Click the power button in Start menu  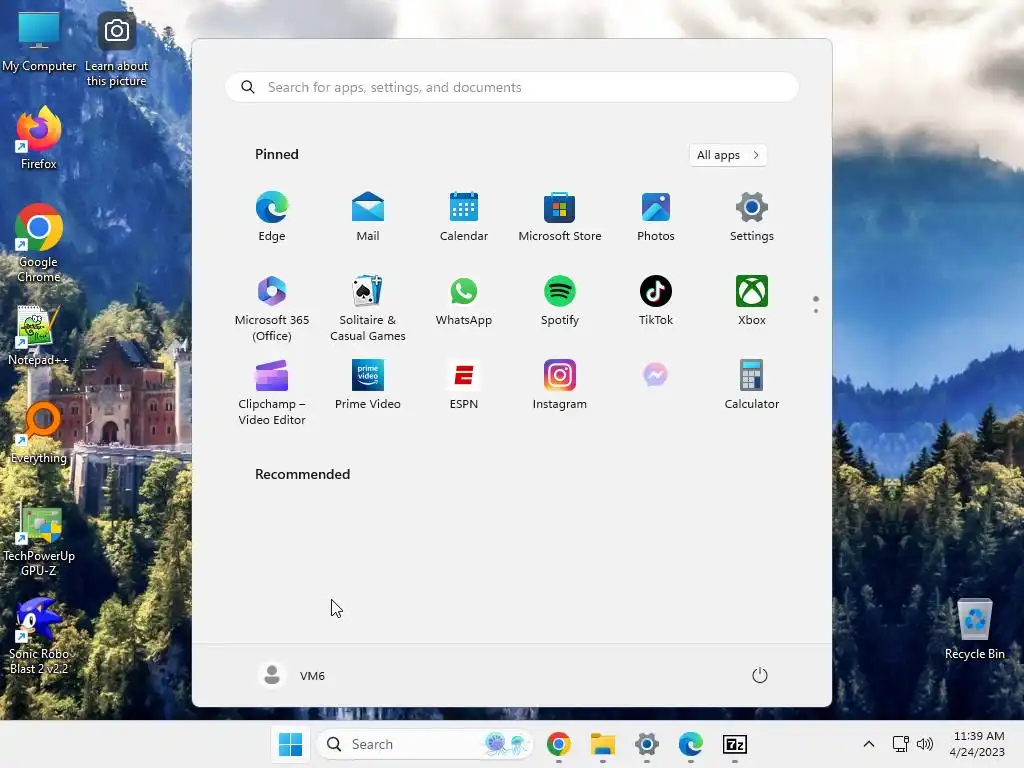tap(760, 675)
